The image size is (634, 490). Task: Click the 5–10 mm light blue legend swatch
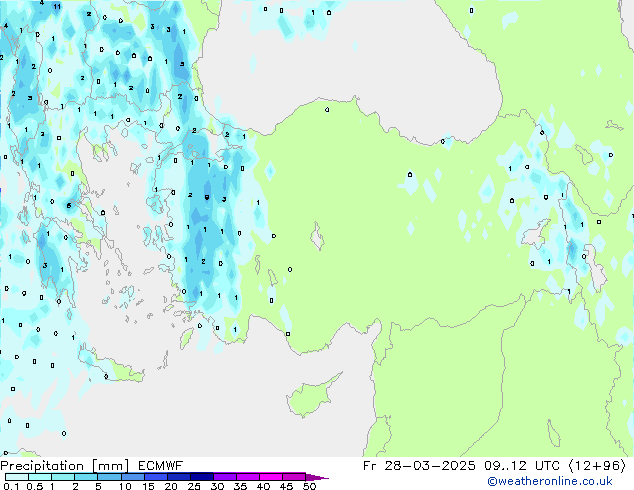click(x=109, y=477)
